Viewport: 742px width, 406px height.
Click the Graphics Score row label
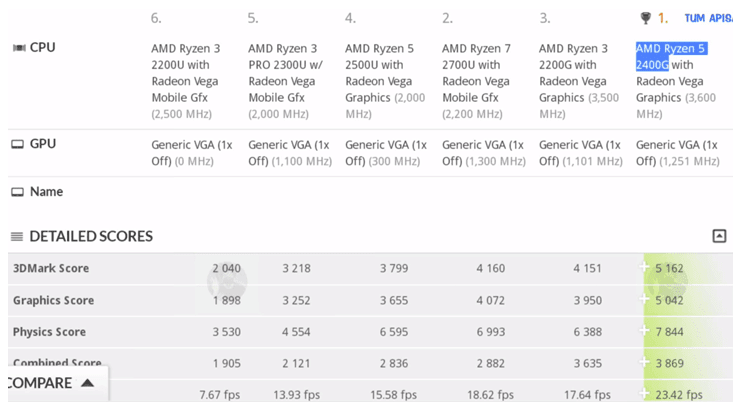(53, 300)
